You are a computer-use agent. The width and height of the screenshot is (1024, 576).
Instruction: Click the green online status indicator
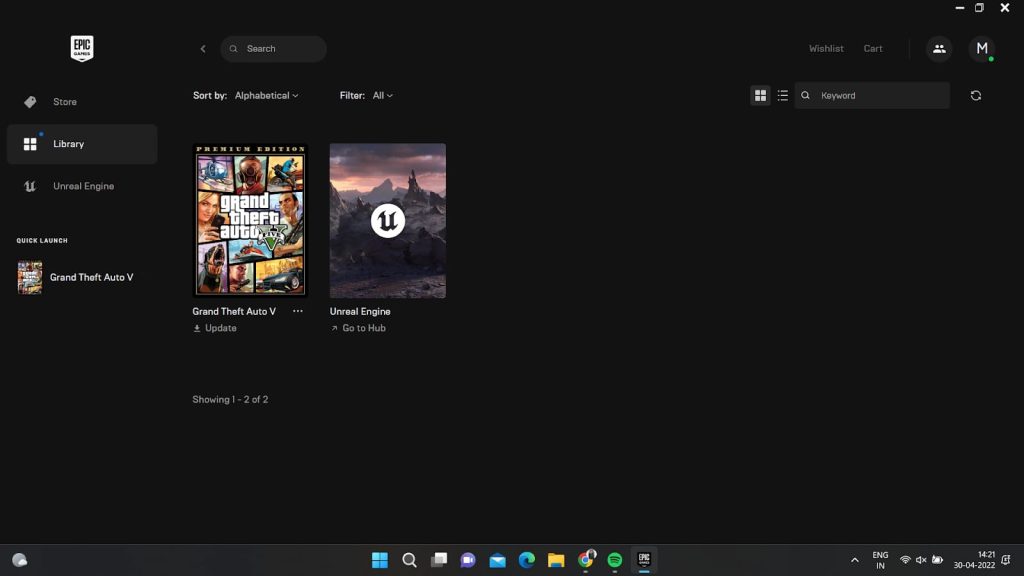click(x=992, y=60)
